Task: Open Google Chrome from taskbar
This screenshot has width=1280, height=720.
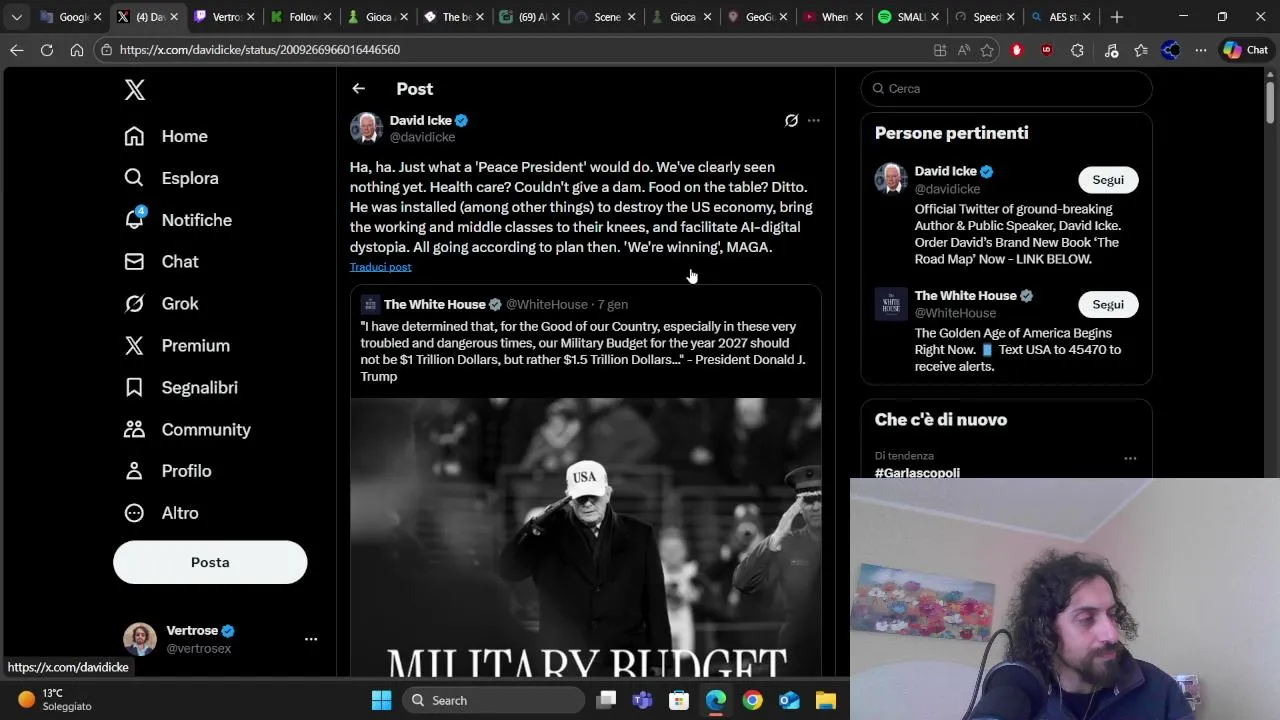Action: (752, 700)
